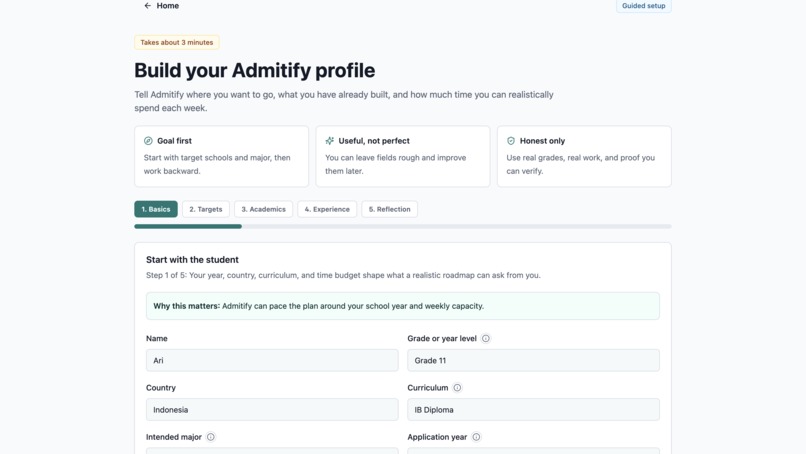806x454 pixels.
Task: Click the Build your Admitify profile heading
Action: pos(254,70)
